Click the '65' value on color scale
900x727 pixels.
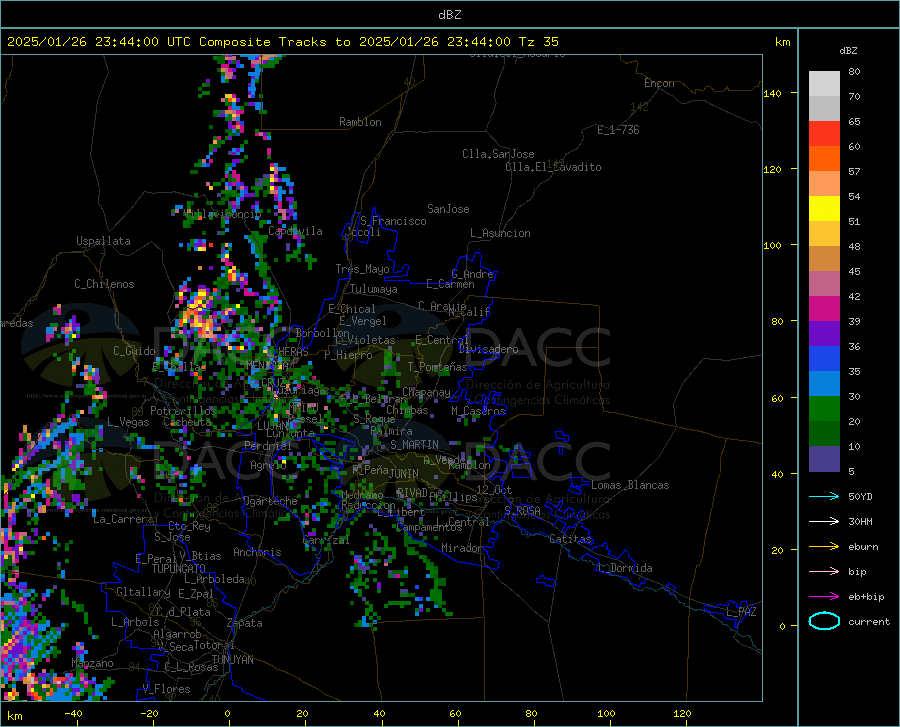854,122
